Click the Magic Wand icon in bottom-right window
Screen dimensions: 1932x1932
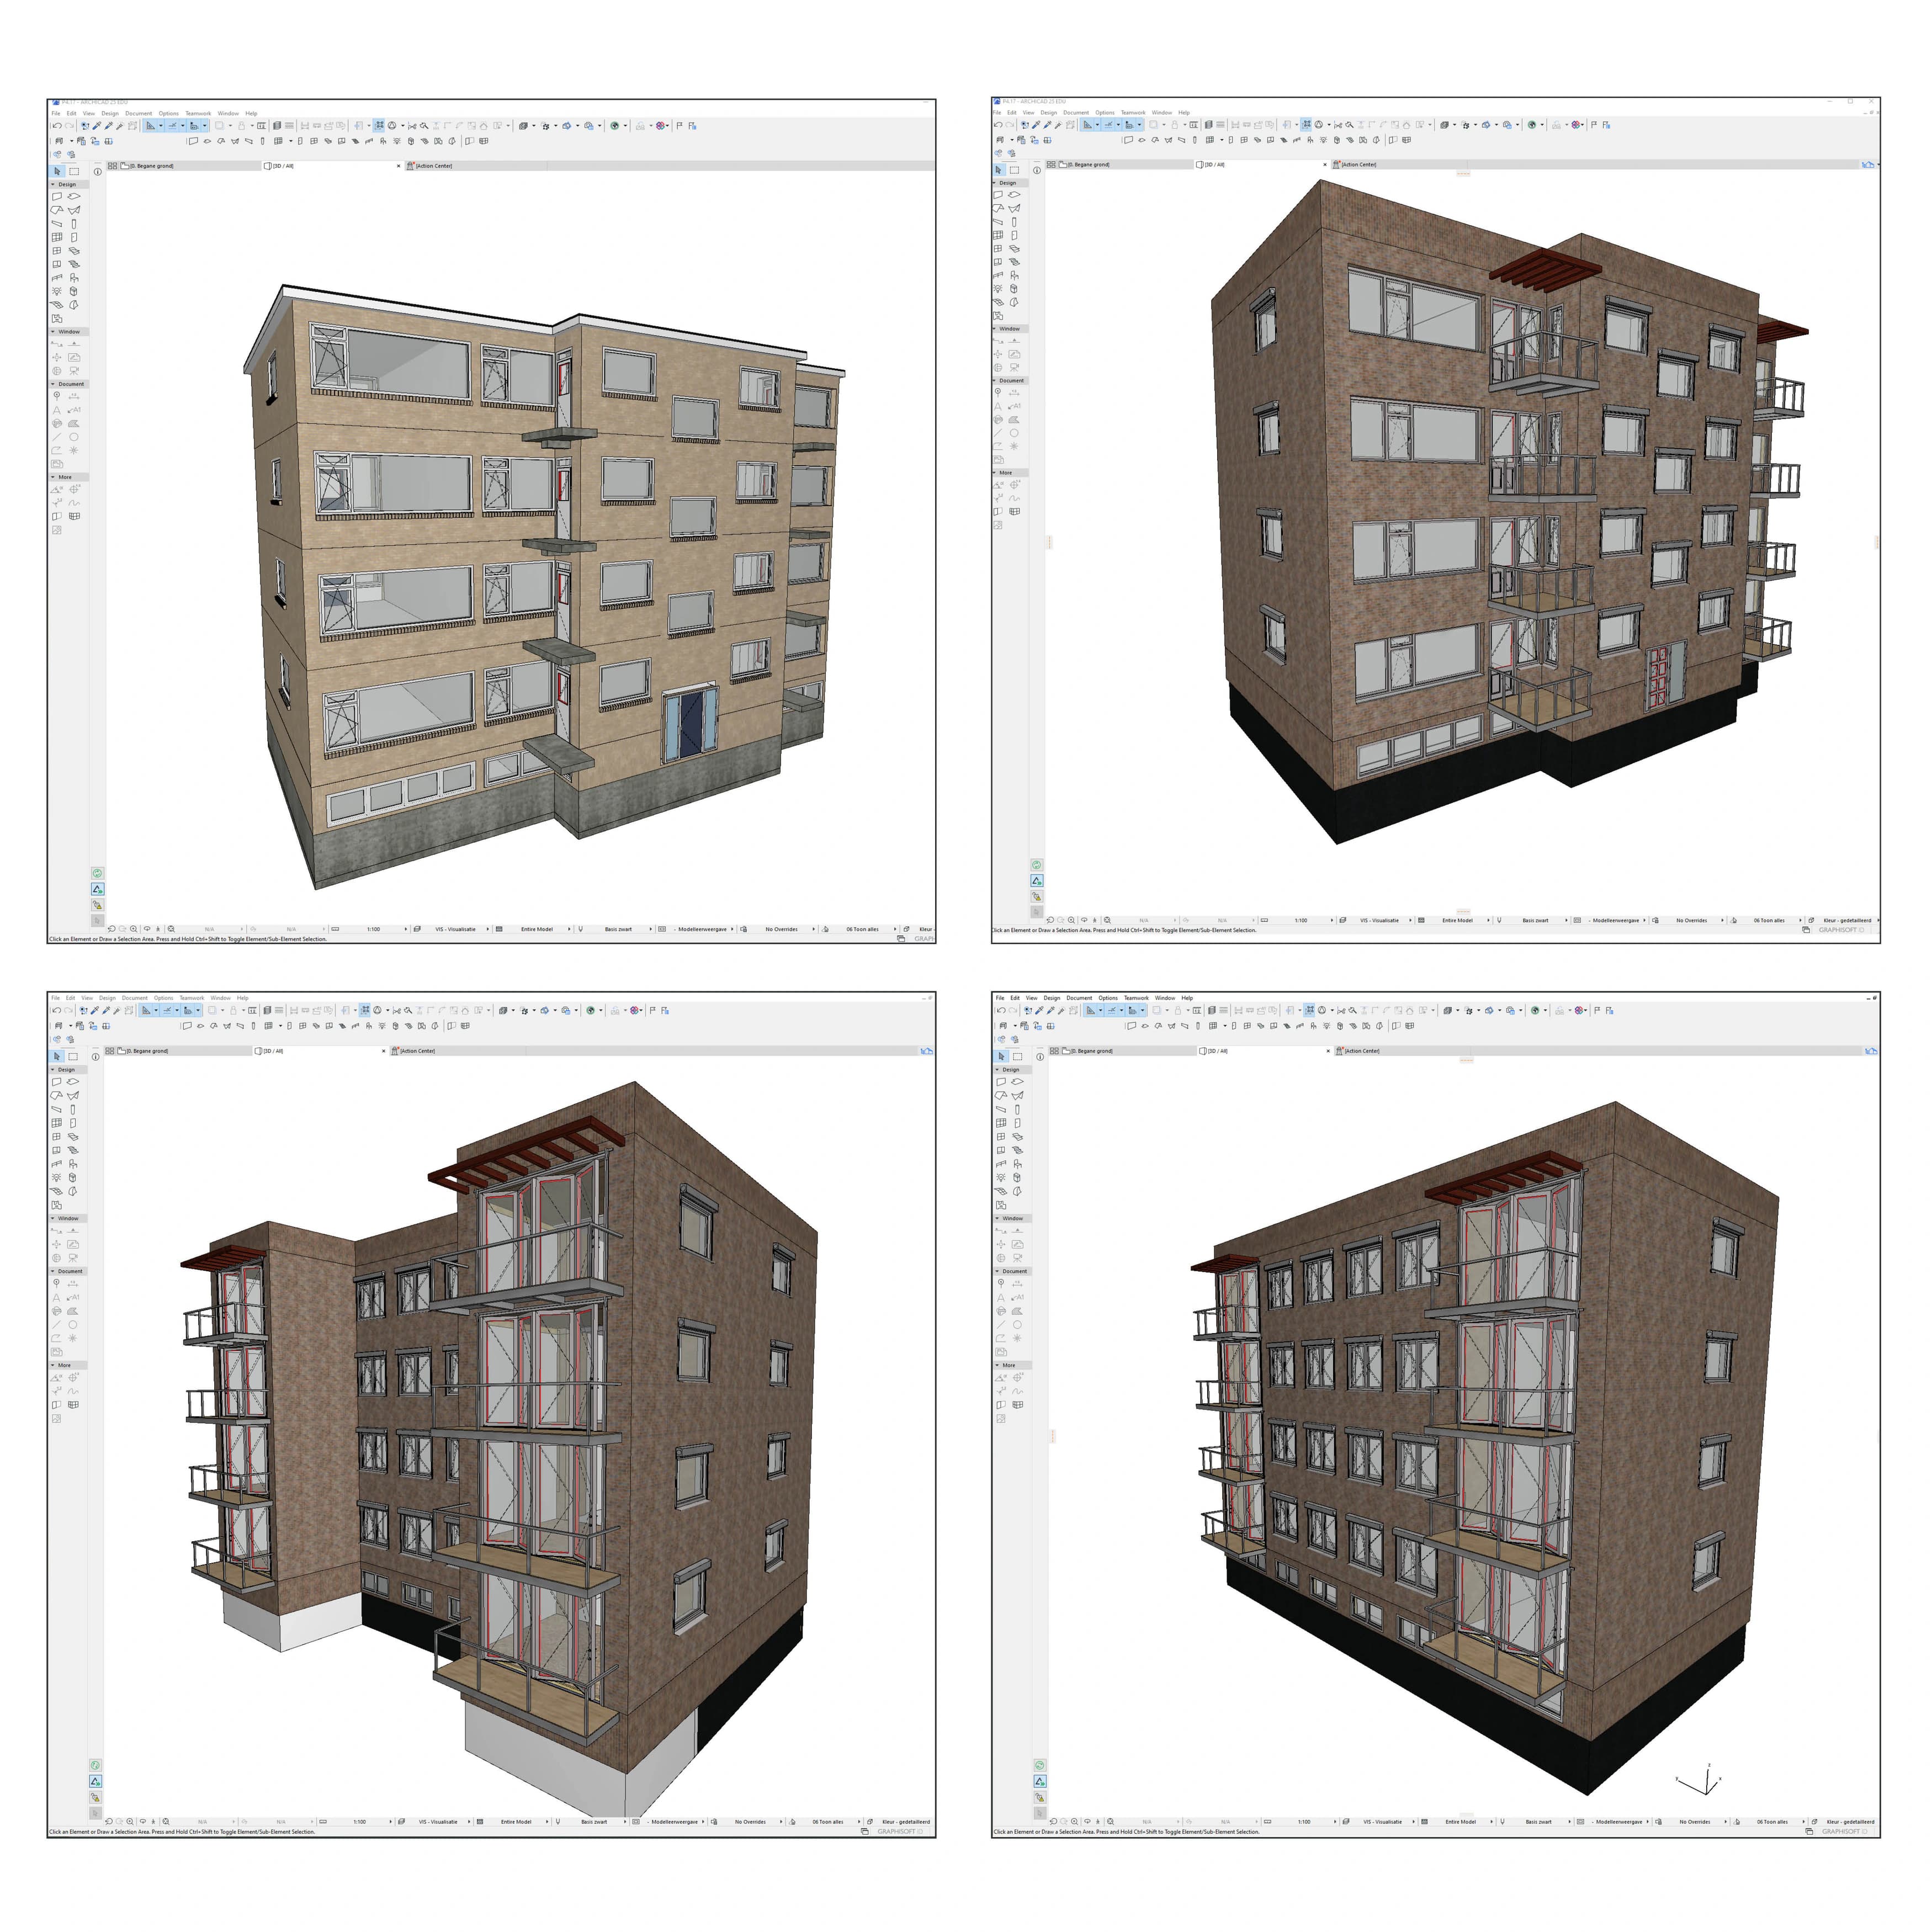pyautogui.click(x=1063, y=1010)
